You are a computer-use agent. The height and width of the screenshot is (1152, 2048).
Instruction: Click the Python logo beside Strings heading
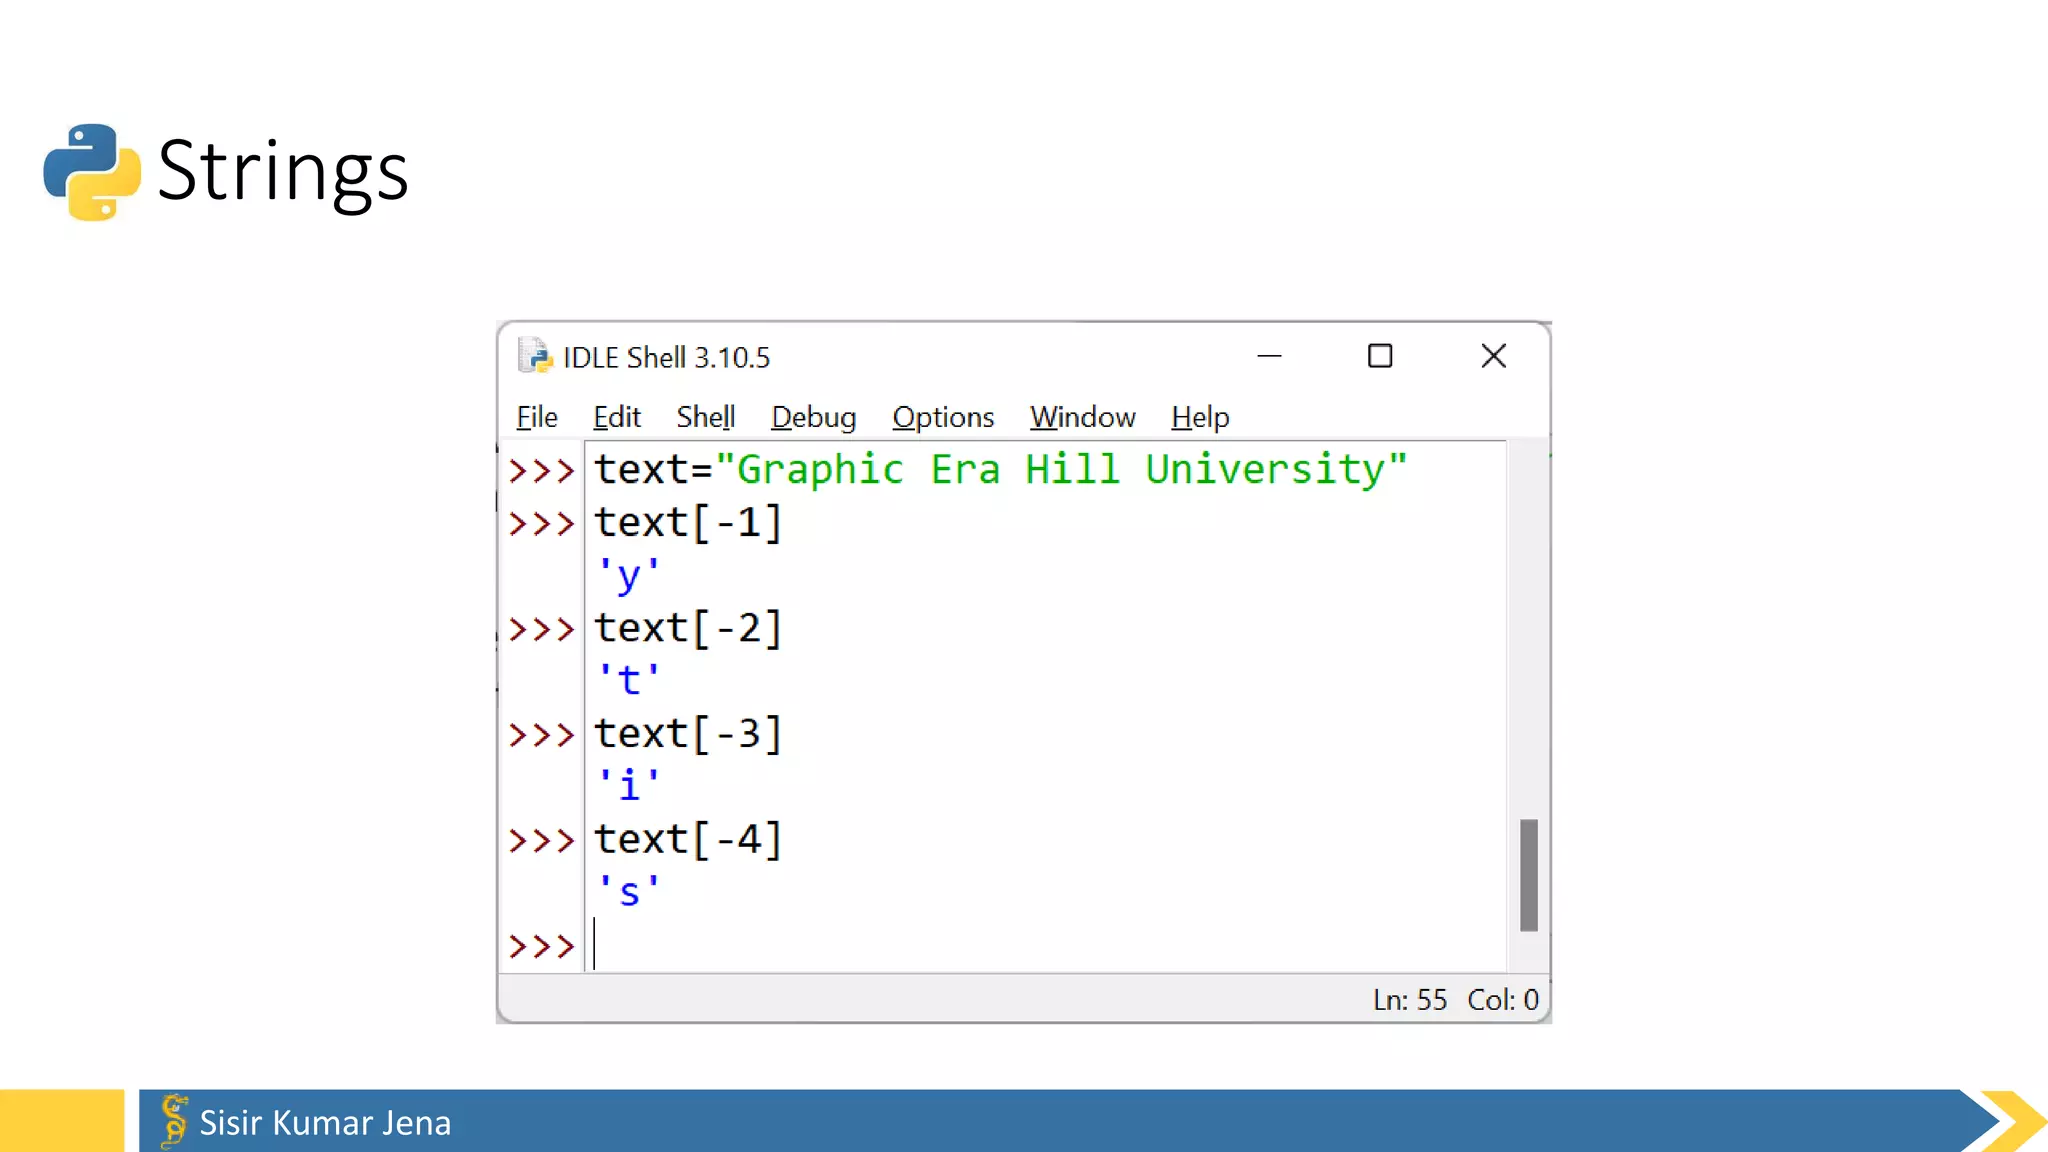[x=92, y=172]
